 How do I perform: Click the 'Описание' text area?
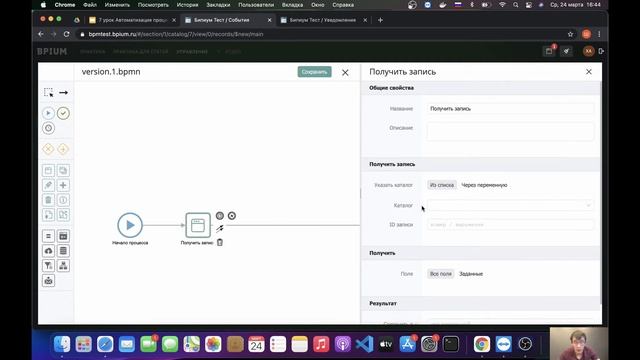(510, 131)
